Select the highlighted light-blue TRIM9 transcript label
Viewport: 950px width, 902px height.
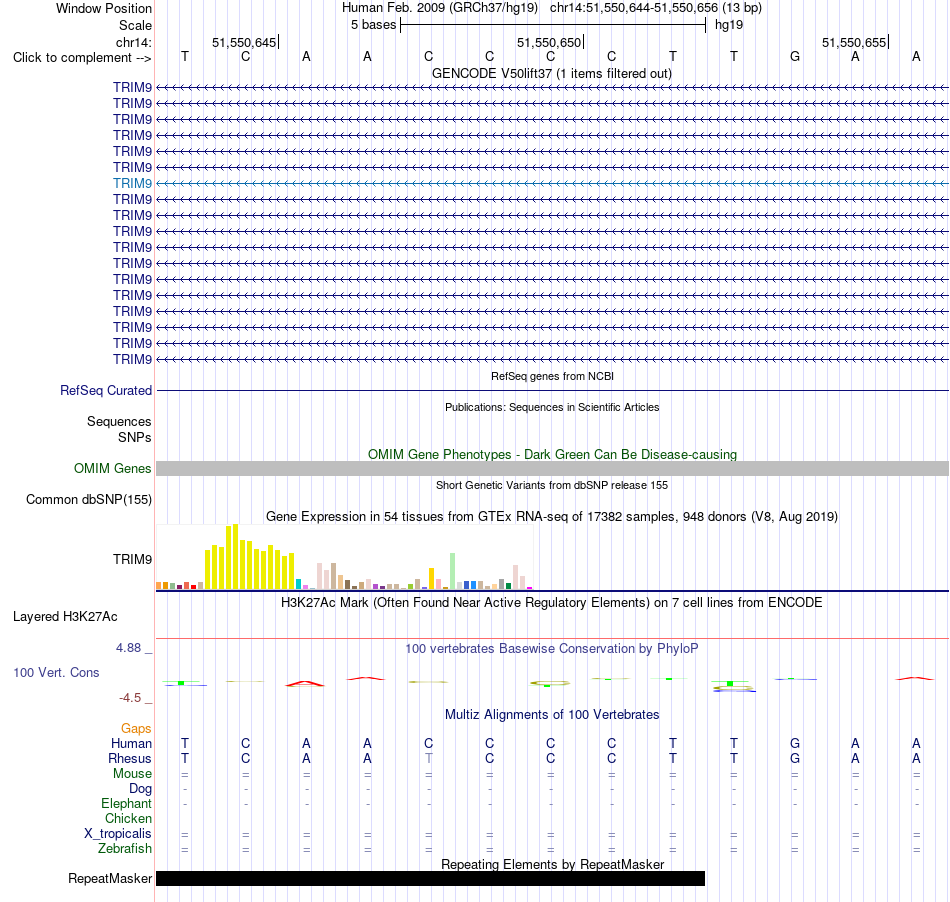[x=132, y=183]
